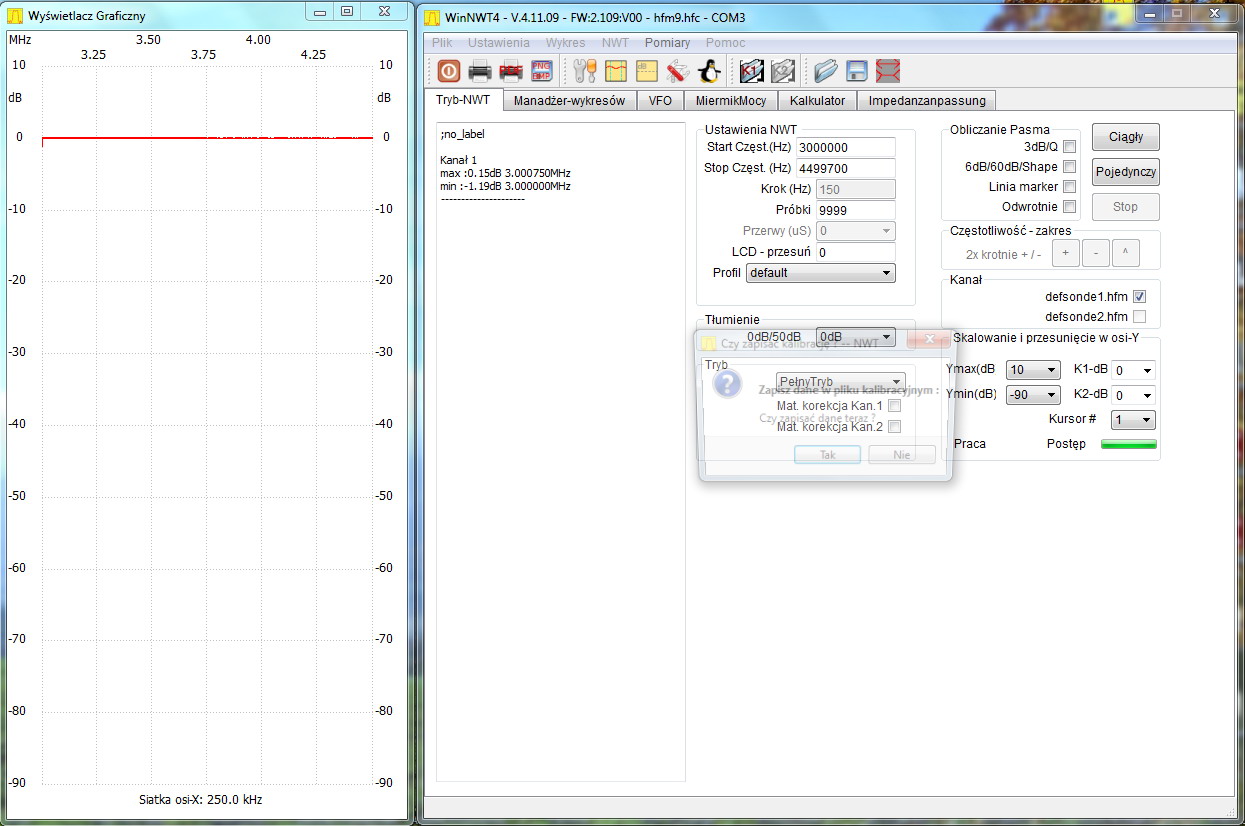The height and width of the screenshot is (826, 1245).
Task: Export plot via the PDF icon
Action: [x=511, y=71]
